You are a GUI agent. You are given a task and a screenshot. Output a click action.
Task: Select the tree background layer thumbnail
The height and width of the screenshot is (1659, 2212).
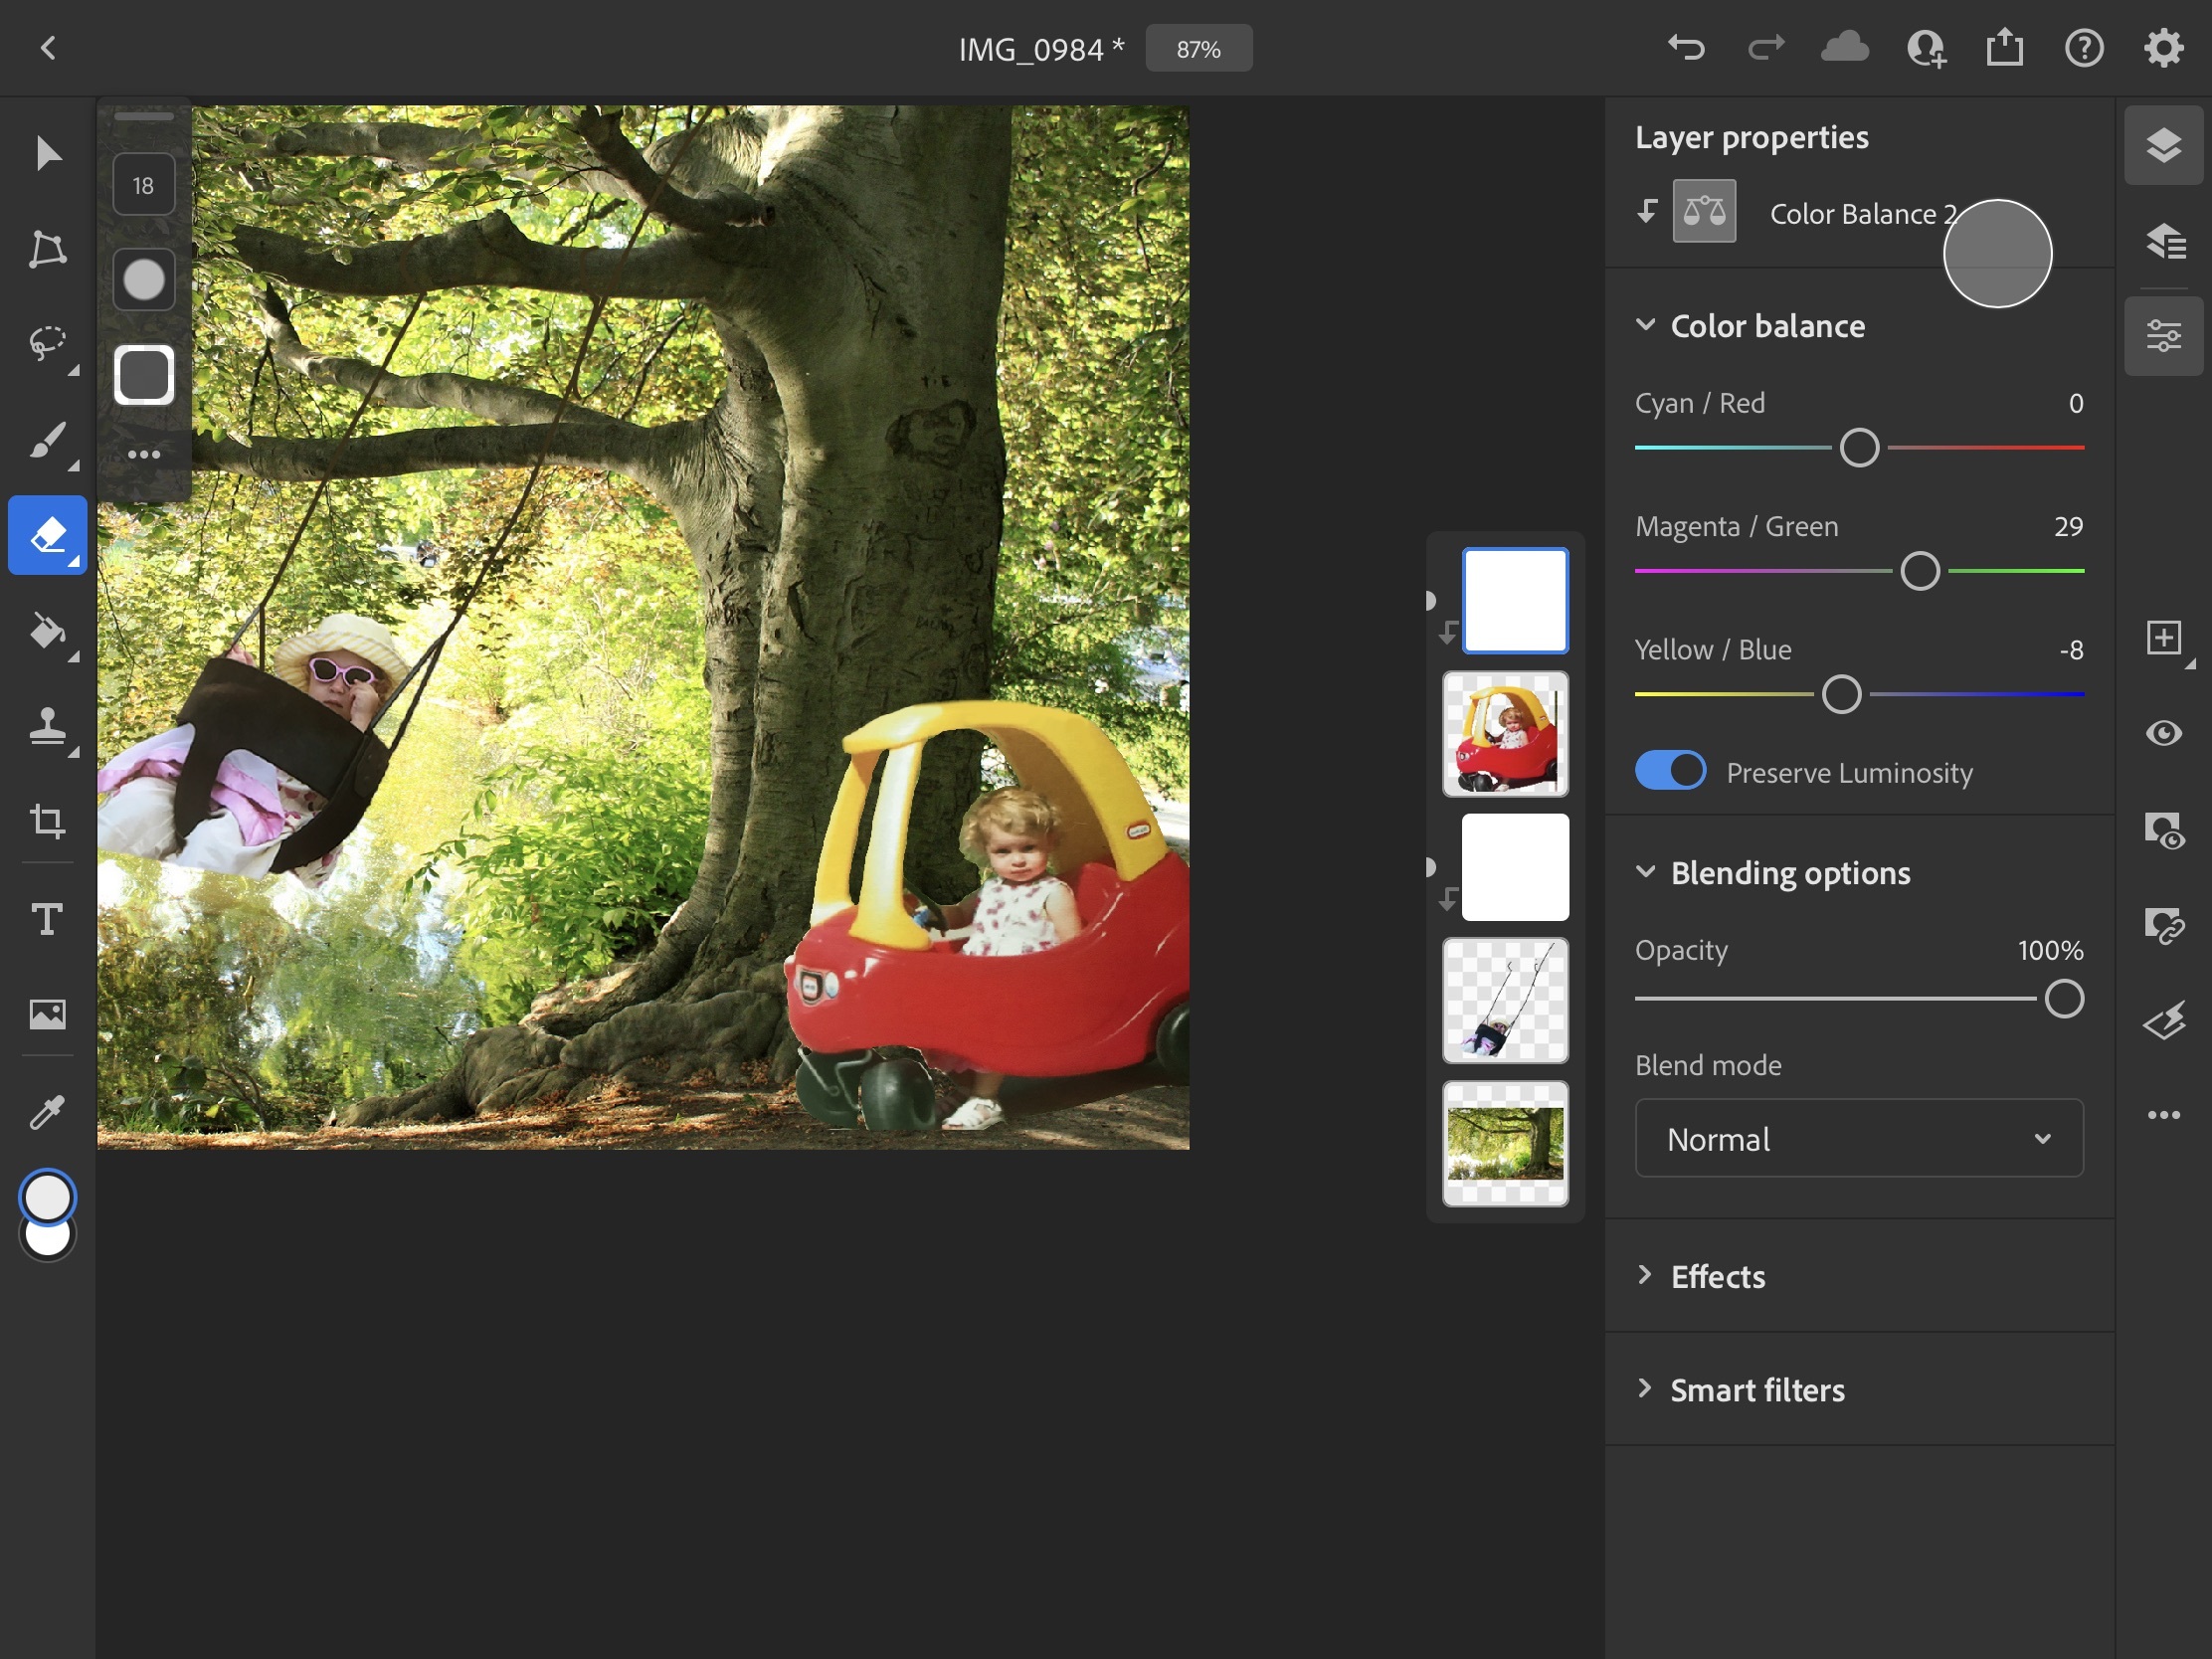1505,1143
